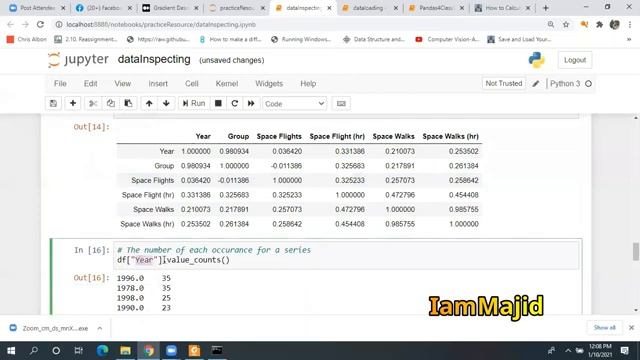
Task: Open the cell type Code dropdown
Action: coord(294,104)
